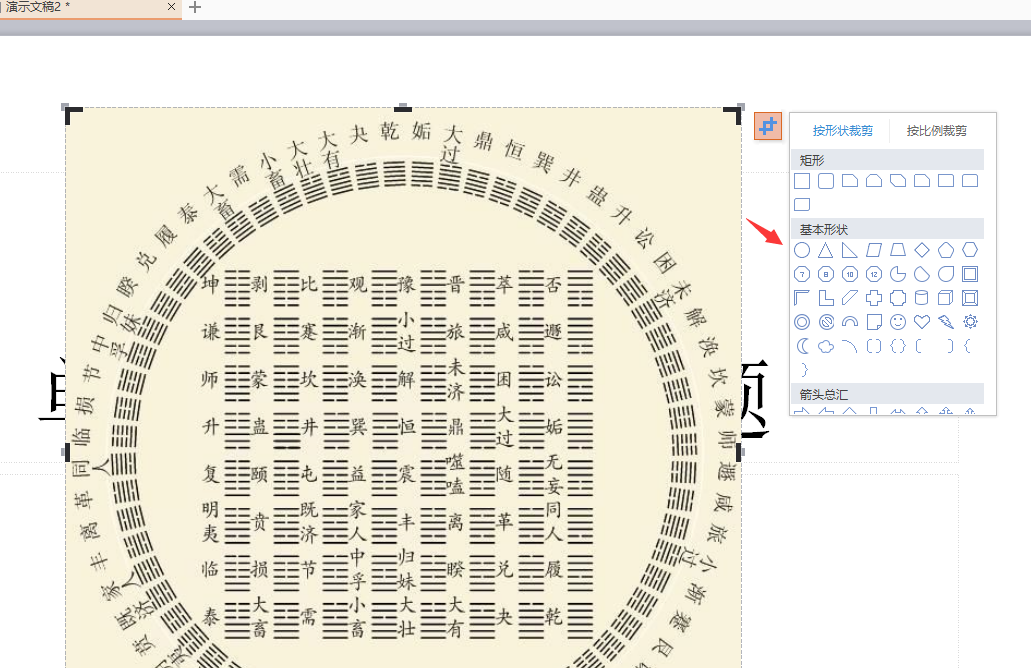Click the orange crop tool button
The height and width of the screenshot is (668, 1031).
pos(767,126)
